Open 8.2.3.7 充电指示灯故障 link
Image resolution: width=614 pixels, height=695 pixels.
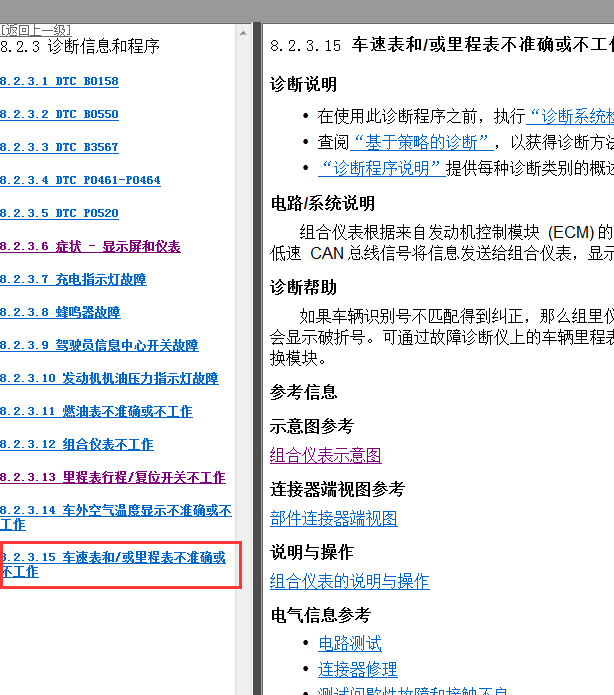pyautogui.click(x=73, y=279)
